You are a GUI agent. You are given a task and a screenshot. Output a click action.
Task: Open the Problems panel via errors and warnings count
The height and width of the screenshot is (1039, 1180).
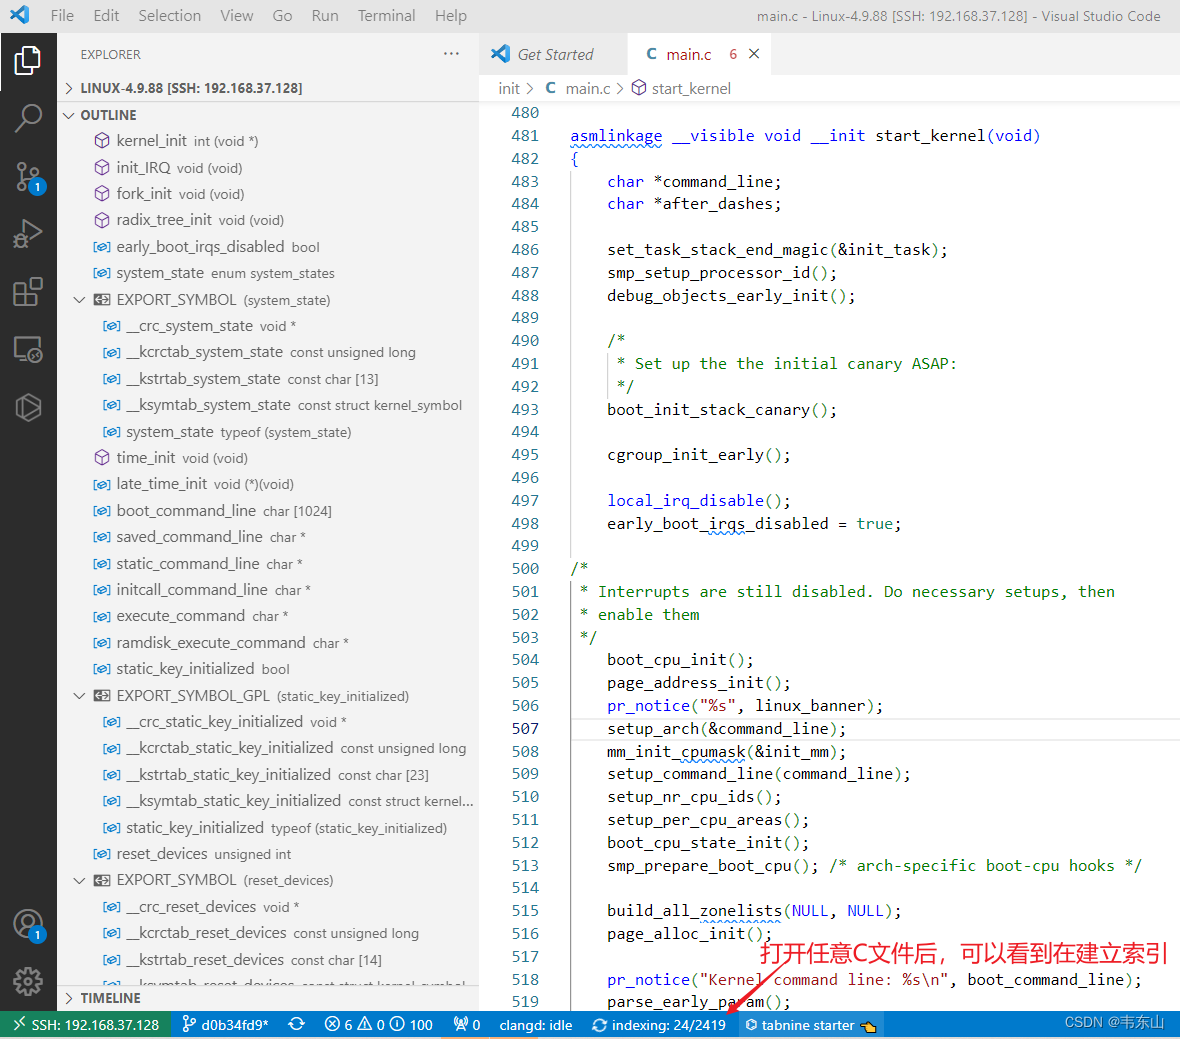[379, 1025]
